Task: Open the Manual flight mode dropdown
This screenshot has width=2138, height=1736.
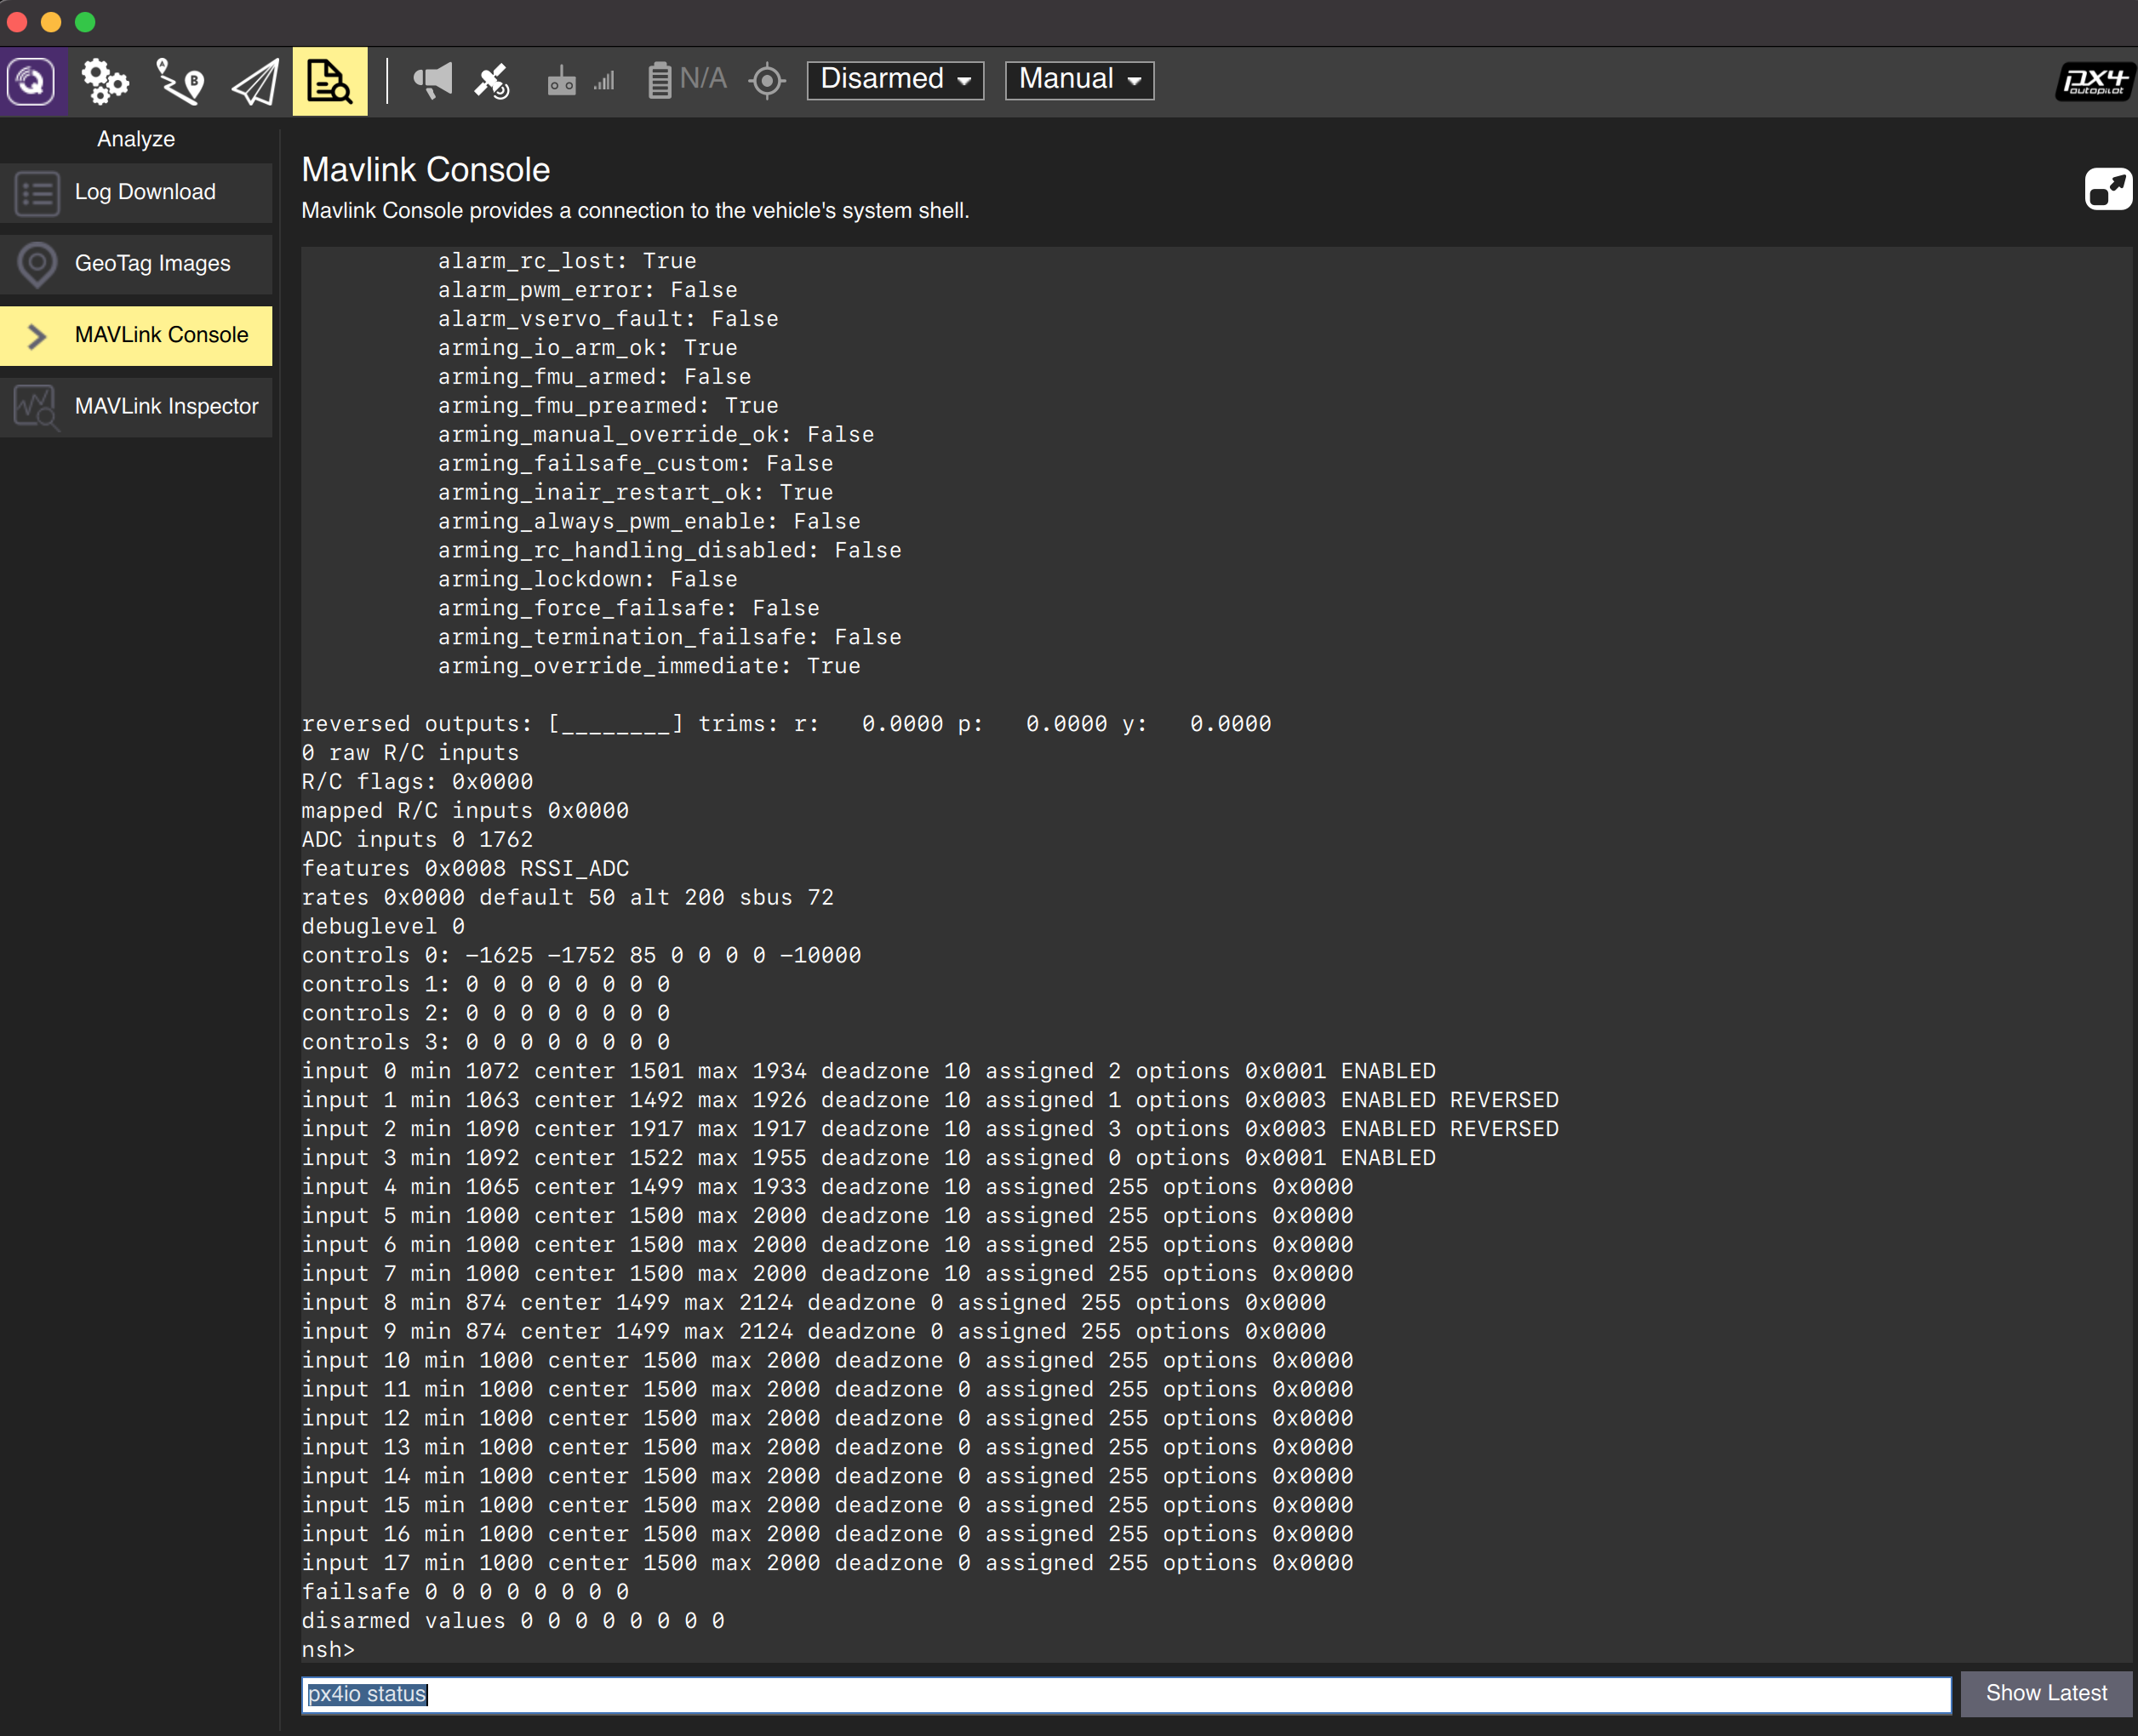Action: pyautogui.click(x=1079, y=80)
